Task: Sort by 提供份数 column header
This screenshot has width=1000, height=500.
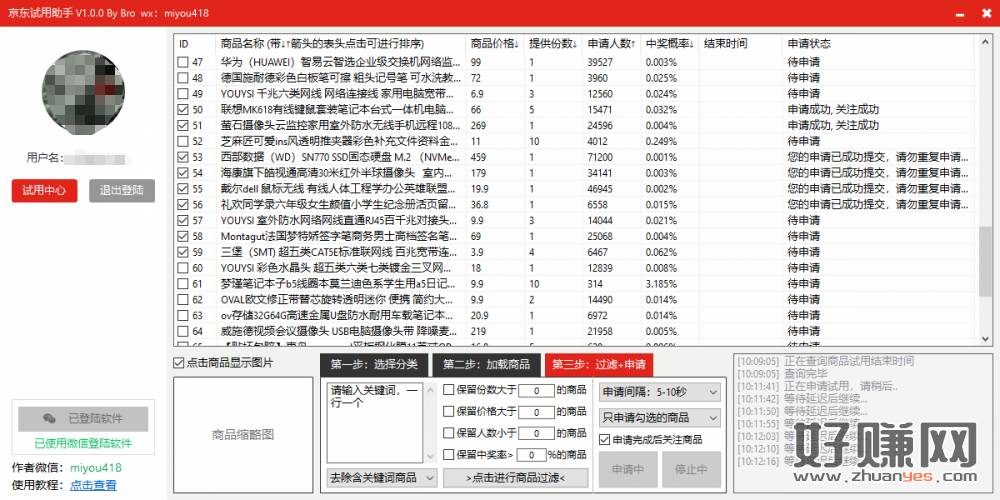Action: click(x=553, y=44)
